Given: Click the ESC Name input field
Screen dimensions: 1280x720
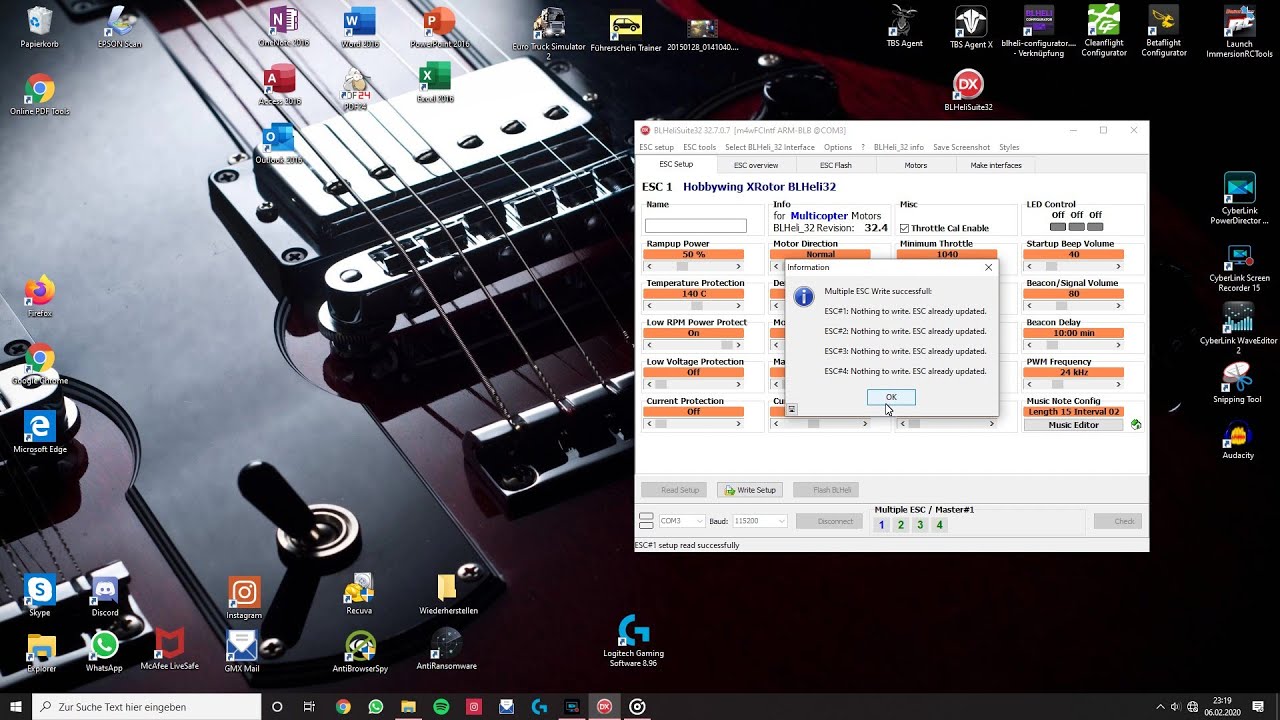Looking at the screenshot, I should [x=696, y=226].
